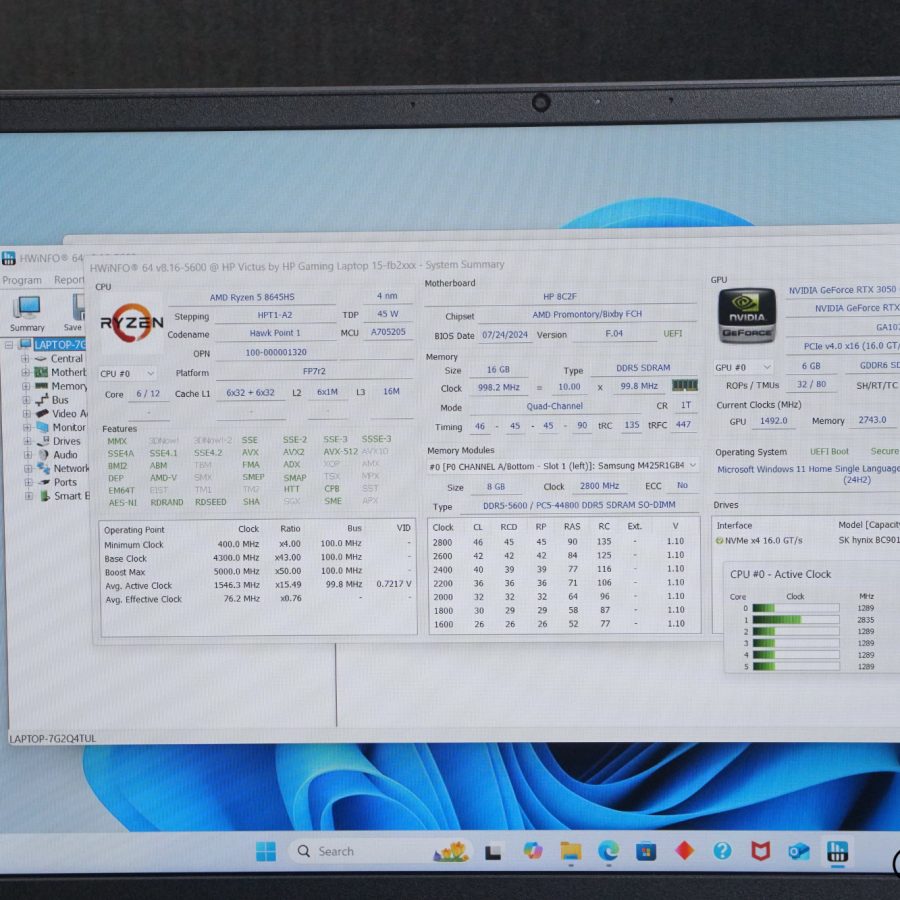Select the Drives icon in the tree
The width and height of the screenshot is (900, 900).
[43, 441]
